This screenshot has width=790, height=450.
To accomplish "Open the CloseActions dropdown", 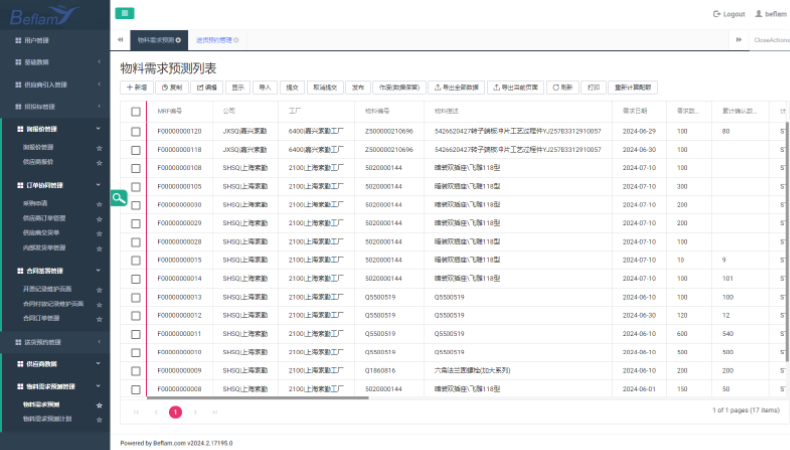I will pyautogui.click(x=770, y=40).
